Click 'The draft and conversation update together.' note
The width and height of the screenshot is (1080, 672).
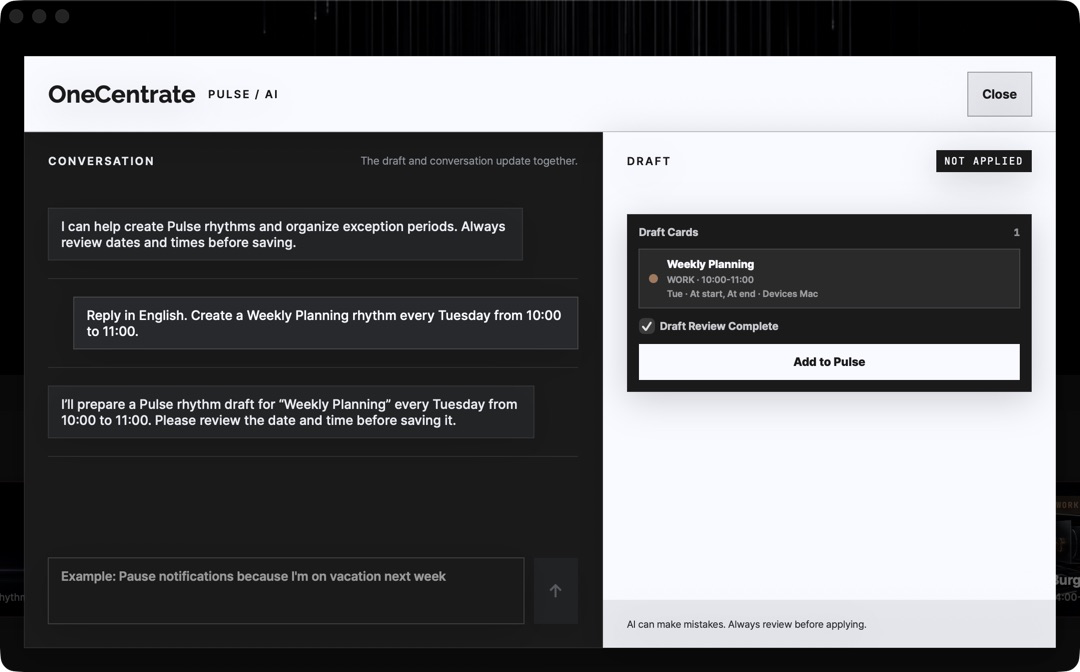[468, 161]
